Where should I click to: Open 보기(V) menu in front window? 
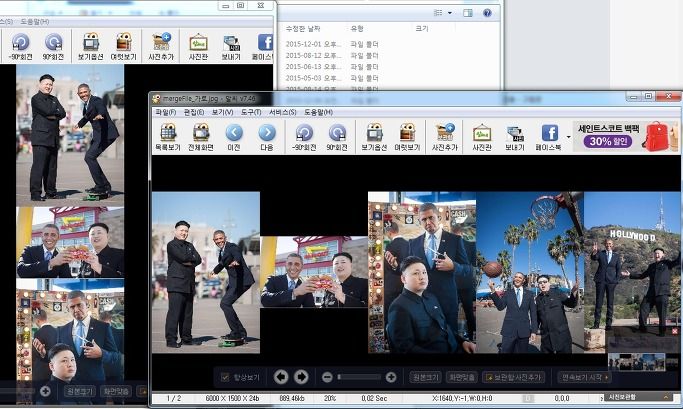point(222,112)
